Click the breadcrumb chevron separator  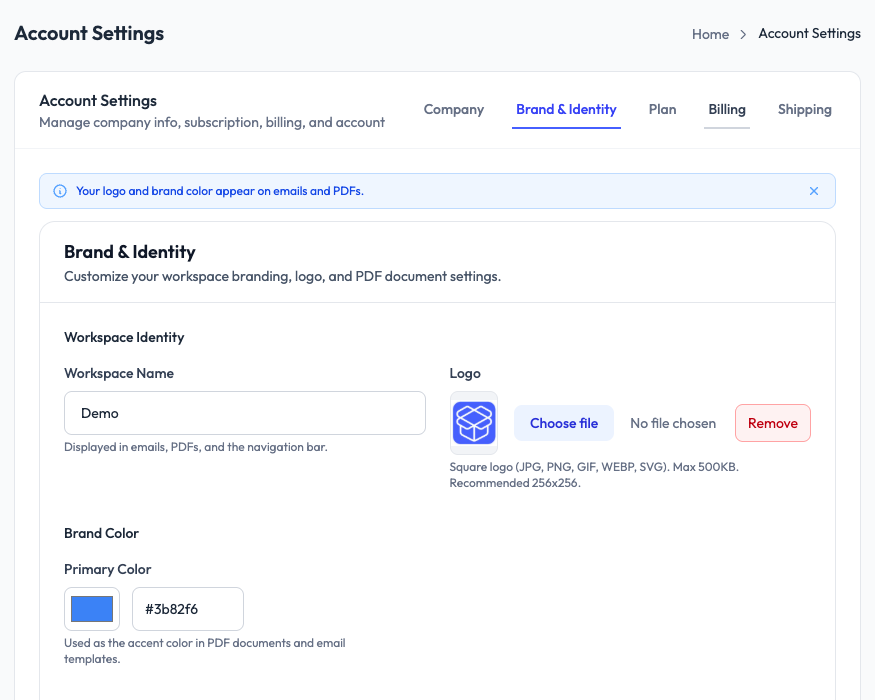coord(744,34)
